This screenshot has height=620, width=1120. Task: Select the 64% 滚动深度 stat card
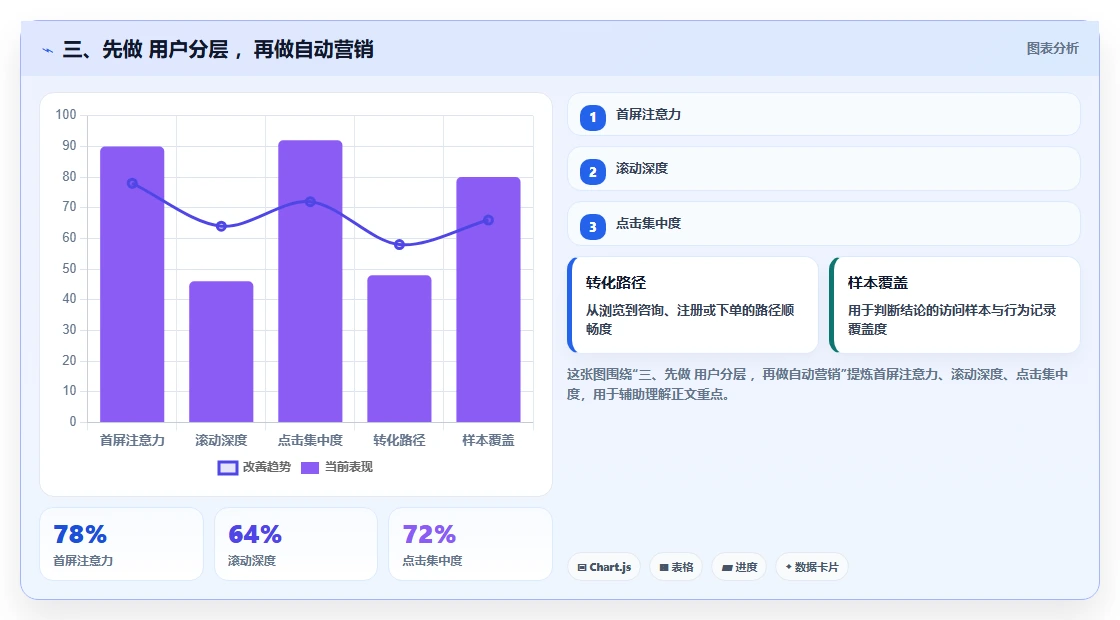(296, 544)
